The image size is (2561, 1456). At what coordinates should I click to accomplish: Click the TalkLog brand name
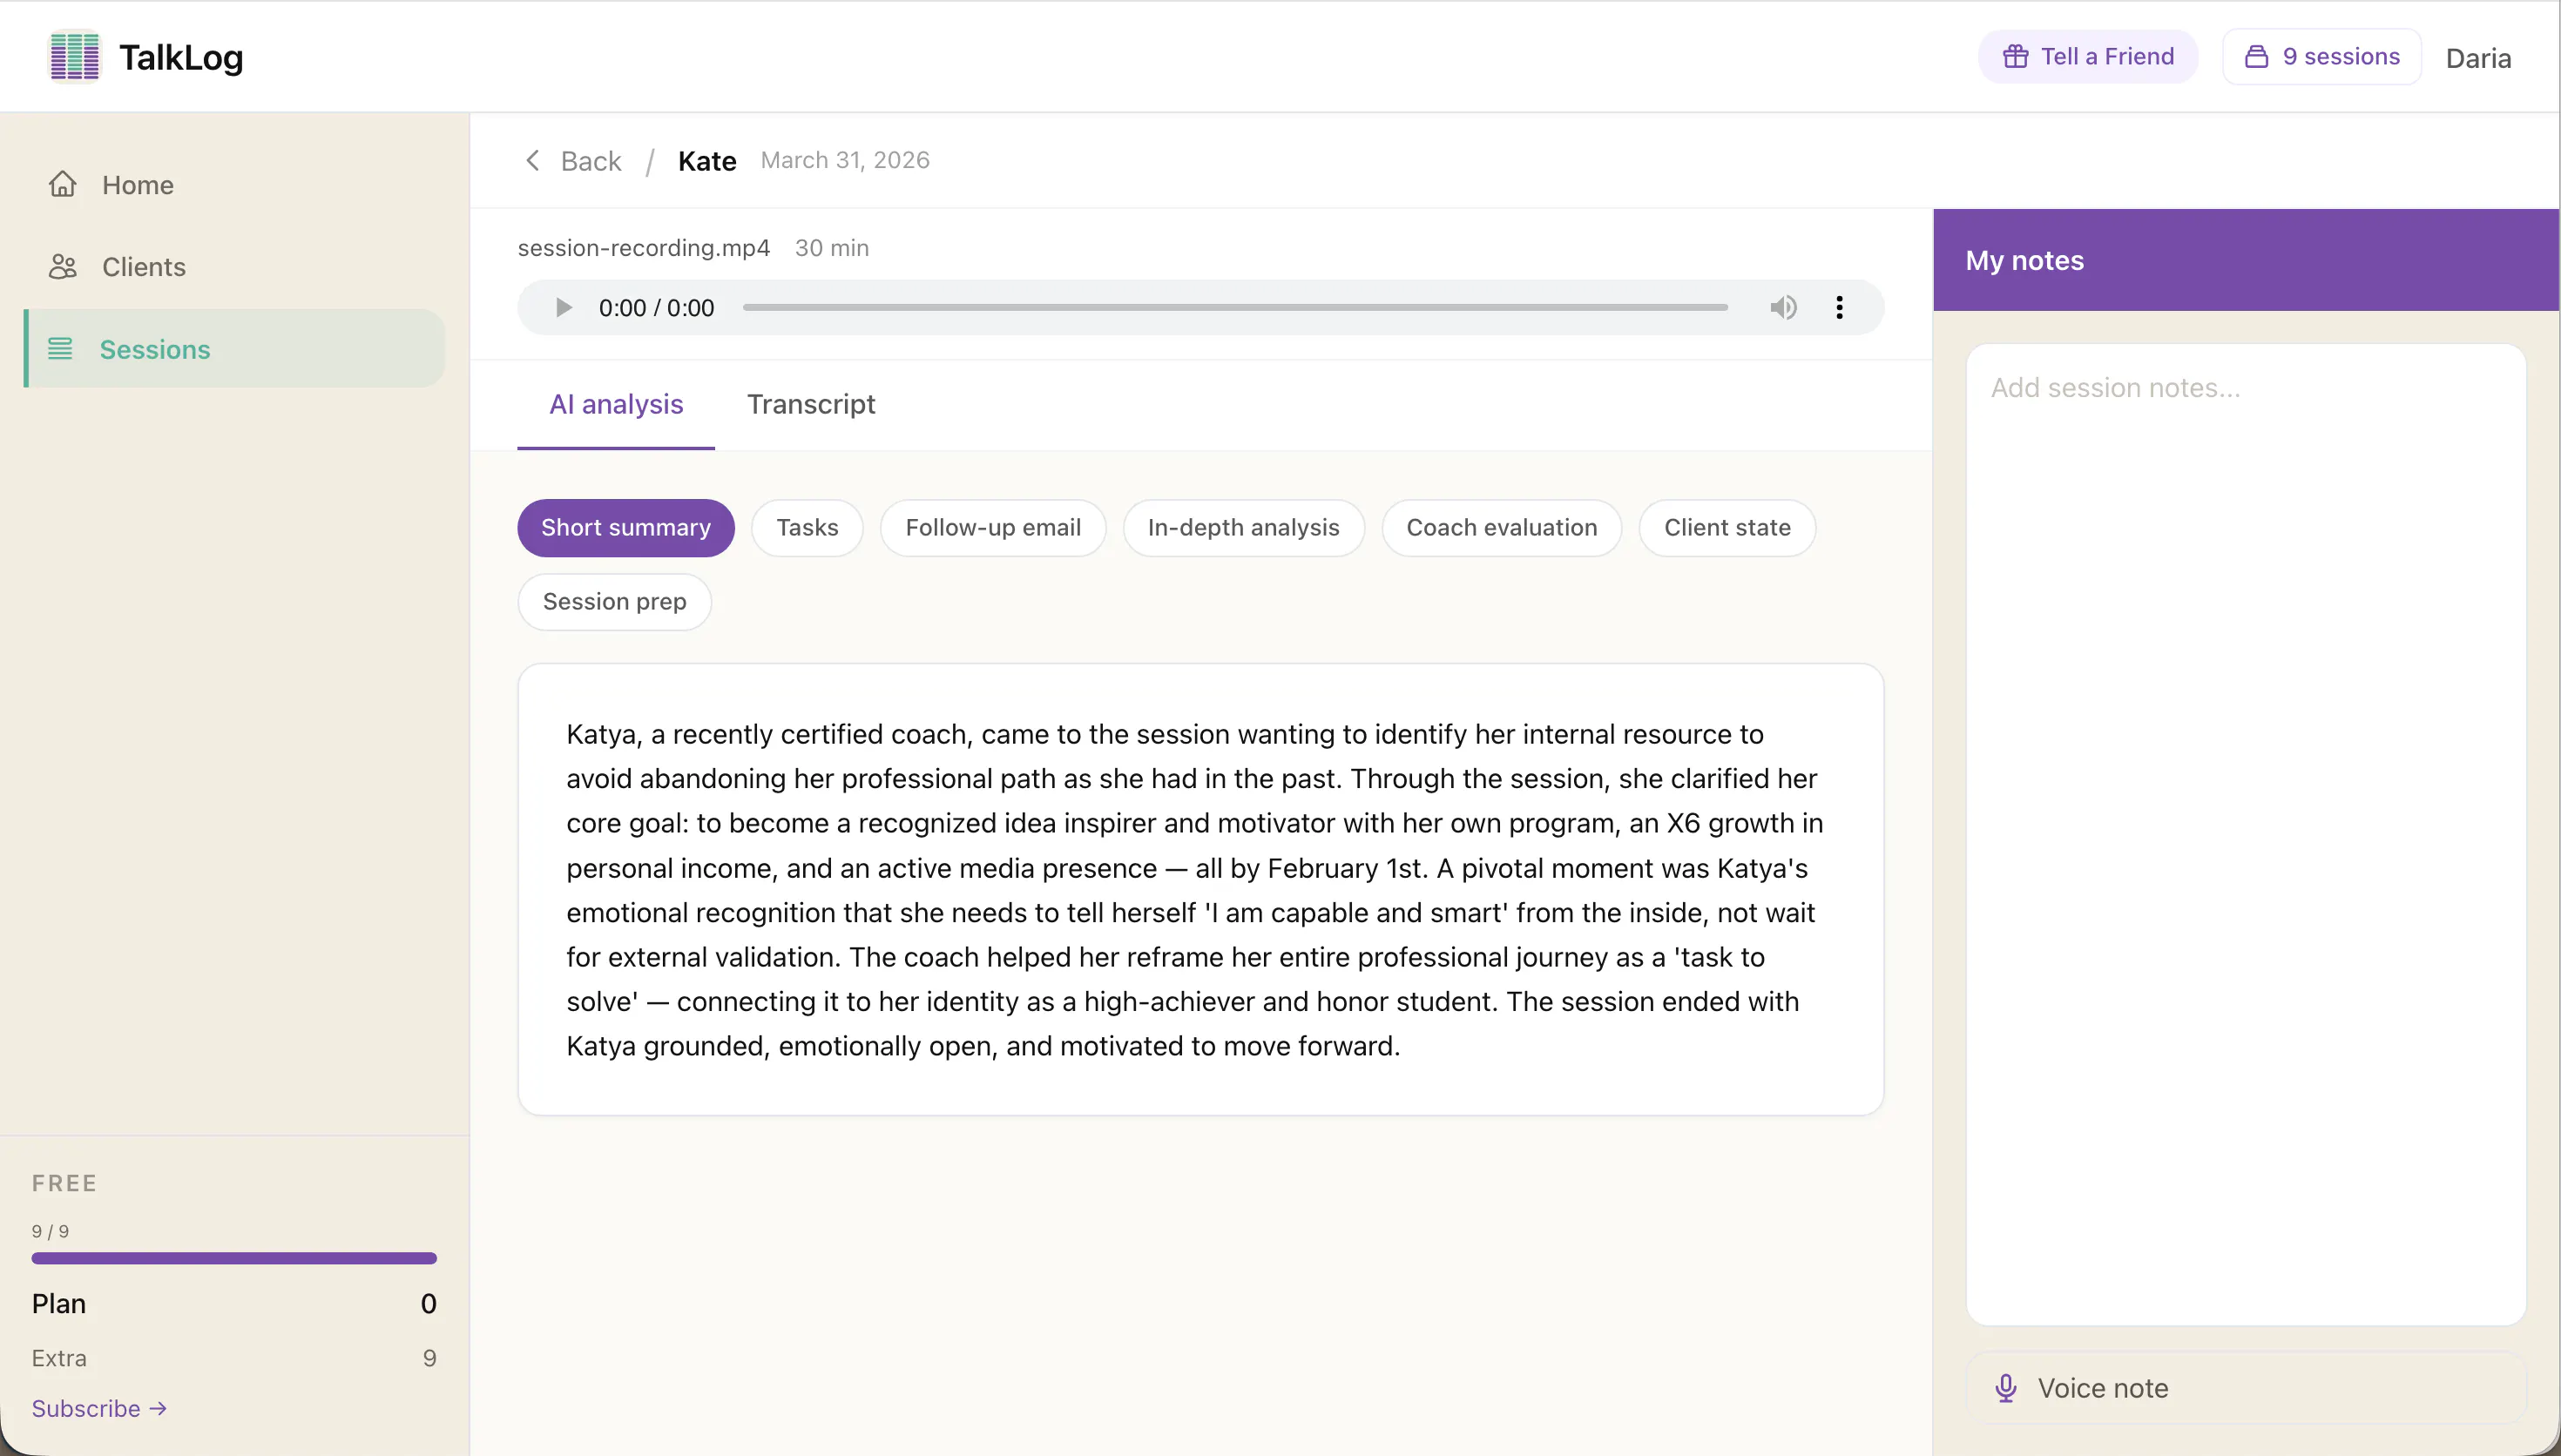click(181, 57)
